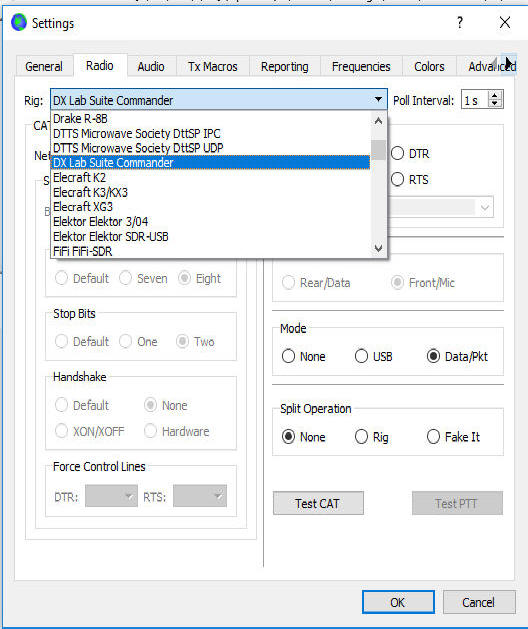528x629 pixels.
Task: Click the Test PTT button
Action: pos(457,503)
